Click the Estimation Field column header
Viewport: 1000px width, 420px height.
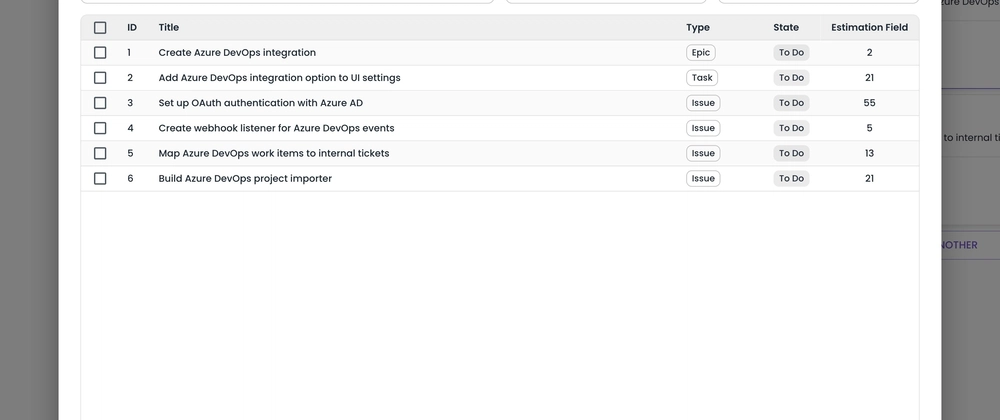(869, 27)
